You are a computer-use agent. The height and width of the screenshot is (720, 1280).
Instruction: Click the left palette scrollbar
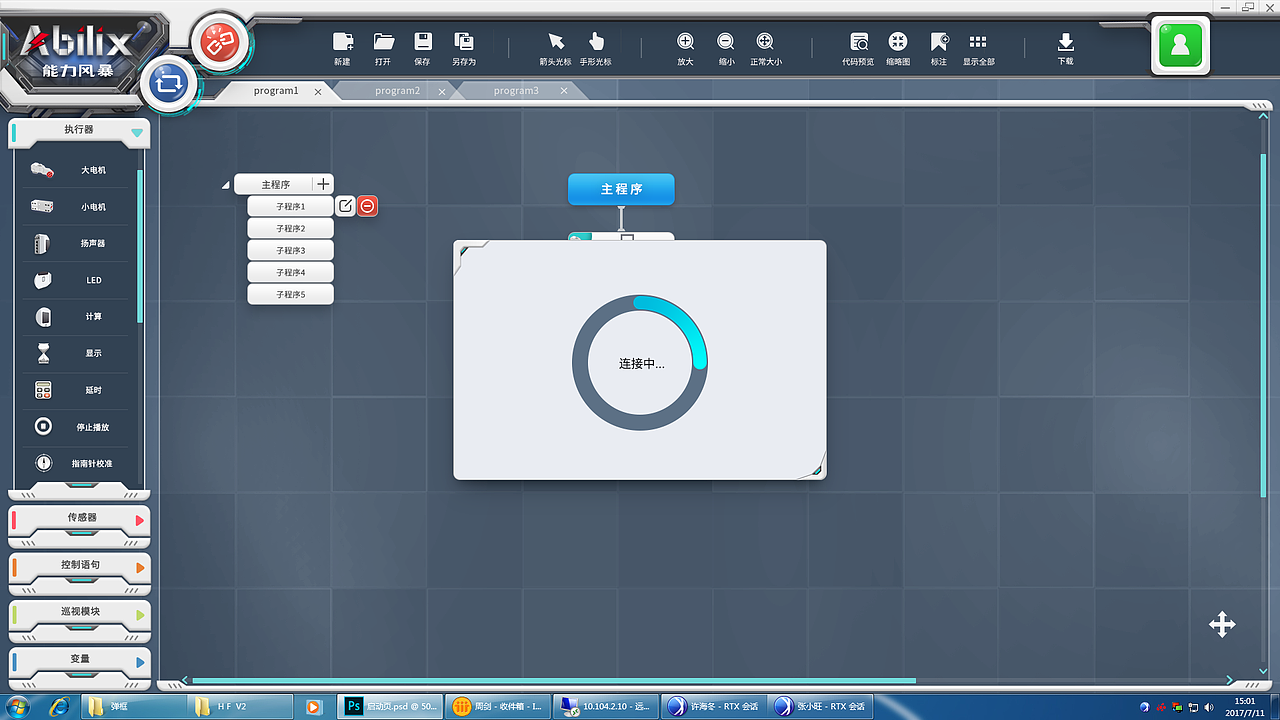140,246
